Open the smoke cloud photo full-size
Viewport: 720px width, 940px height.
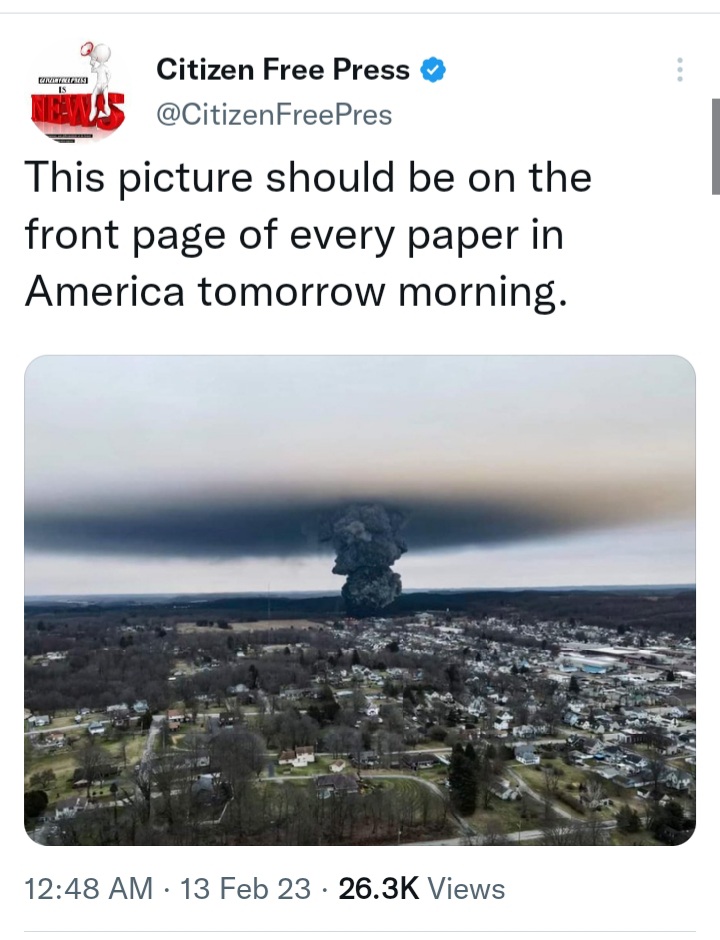(x=360, y=600)
